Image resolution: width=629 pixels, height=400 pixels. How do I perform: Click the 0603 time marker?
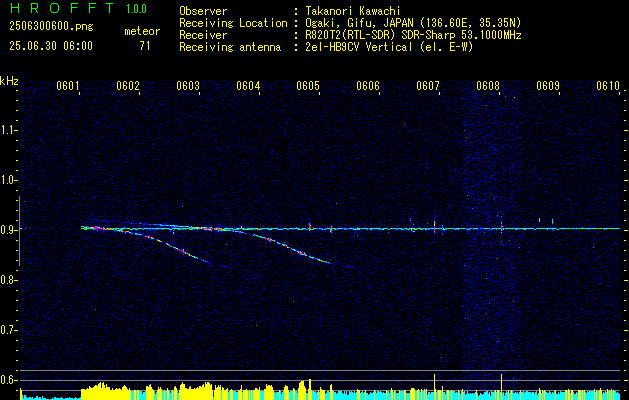(188, 85)
